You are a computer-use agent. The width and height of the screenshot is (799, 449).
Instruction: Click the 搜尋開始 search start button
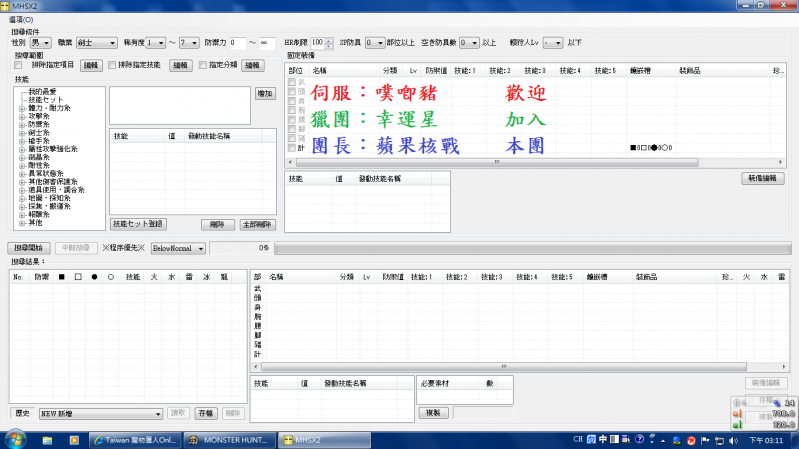point(29,248)
